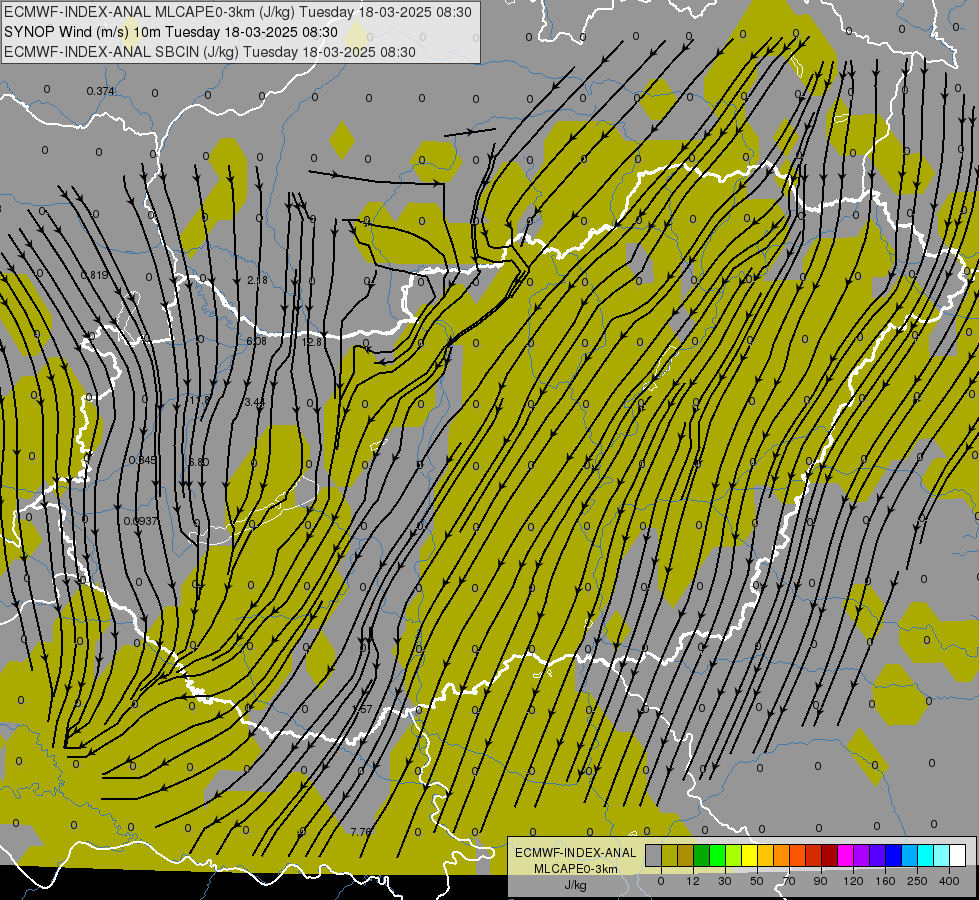
Task: Click the legend title ECMWF-INDEX-ANAL
Action: click(576, 853)
